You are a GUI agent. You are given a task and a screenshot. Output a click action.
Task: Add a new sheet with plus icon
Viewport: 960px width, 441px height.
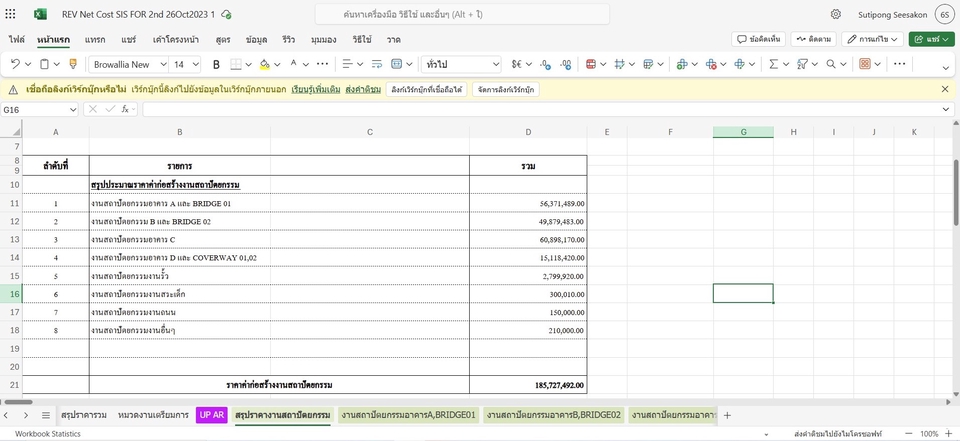pos(727,415)
